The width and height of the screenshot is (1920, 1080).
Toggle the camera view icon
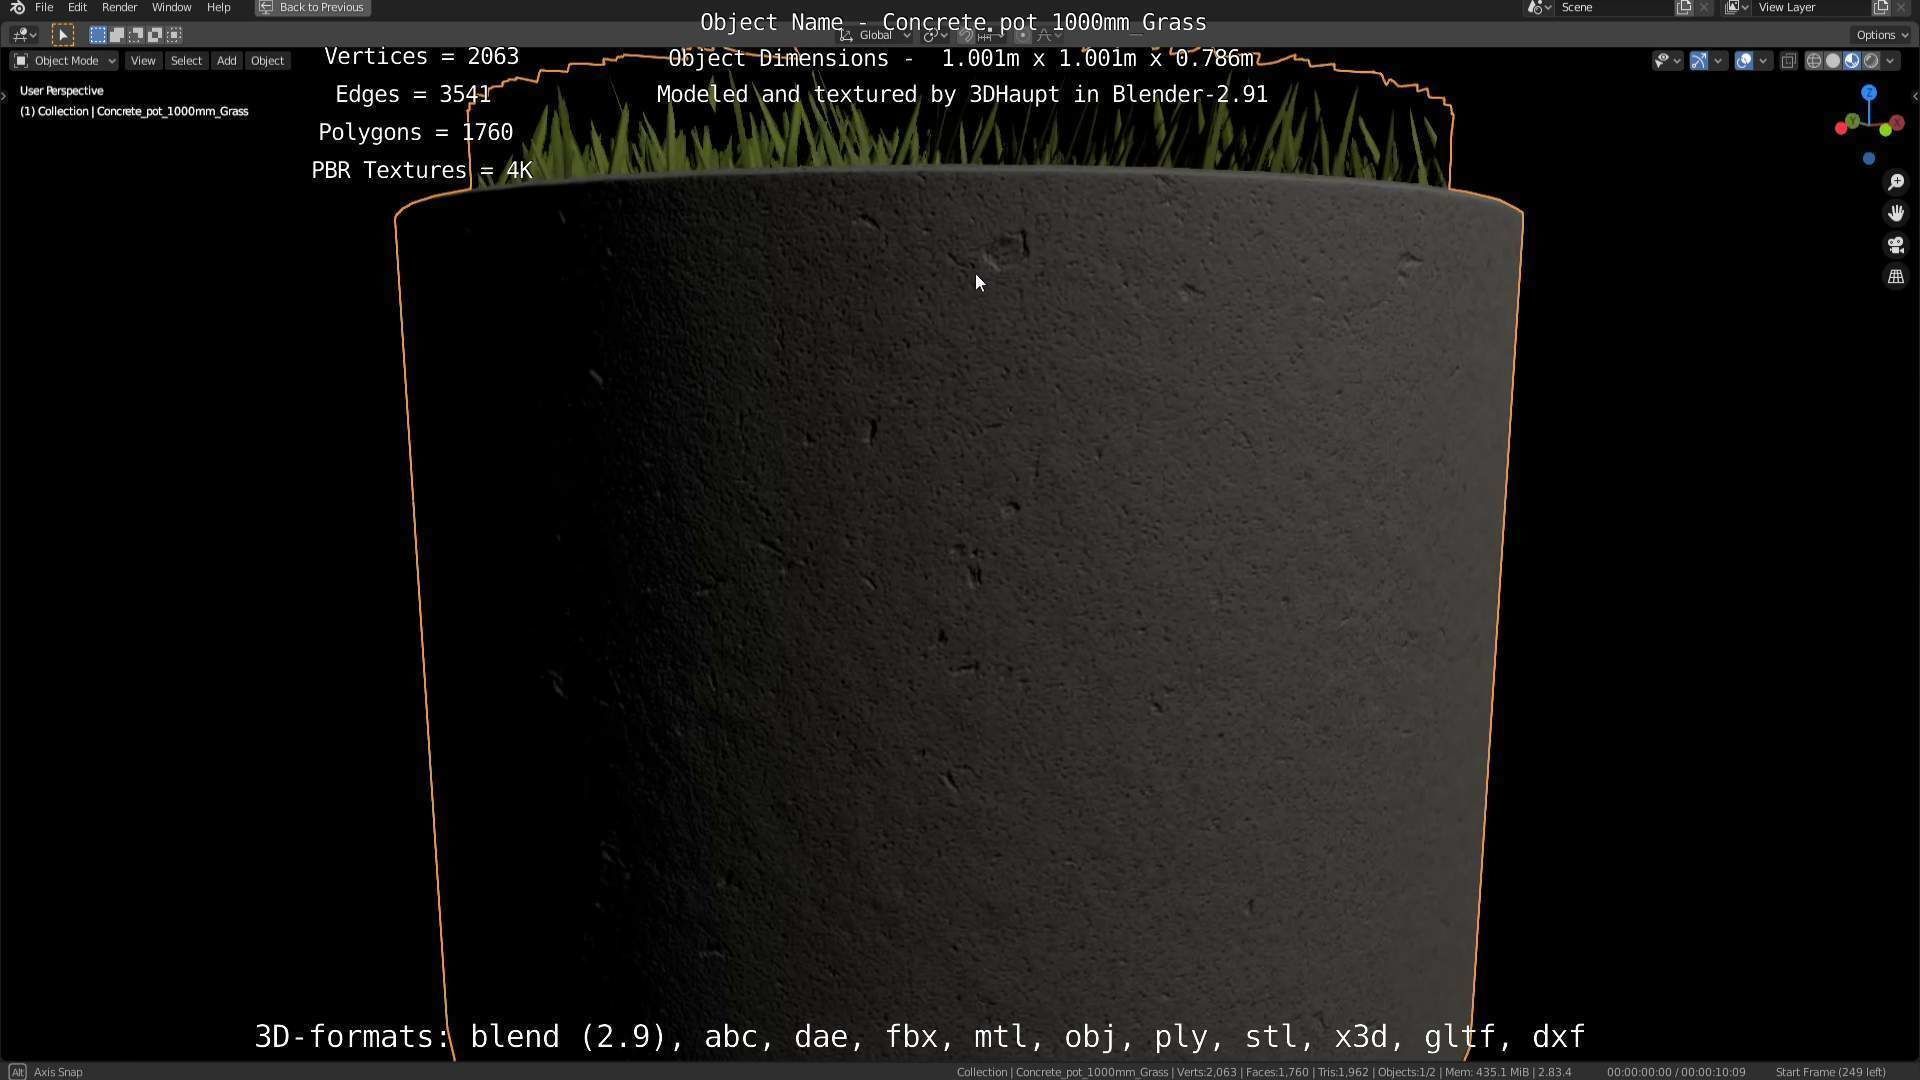tap(1895, 245)
